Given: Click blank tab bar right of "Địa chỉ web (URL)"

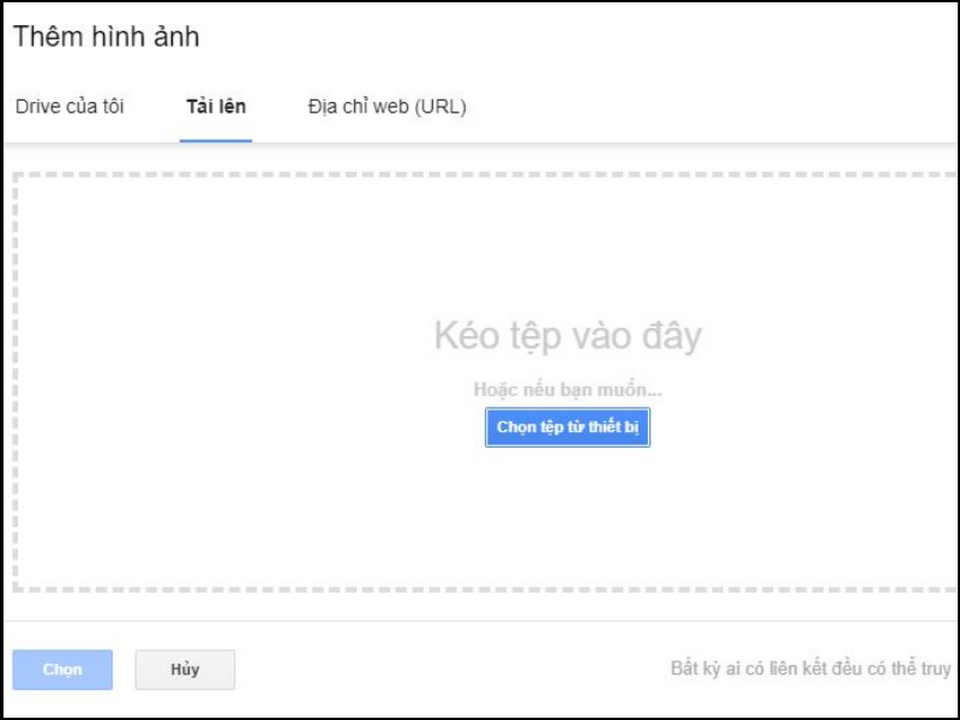Looking at the screenshot, I should click(x=700, y=107).
